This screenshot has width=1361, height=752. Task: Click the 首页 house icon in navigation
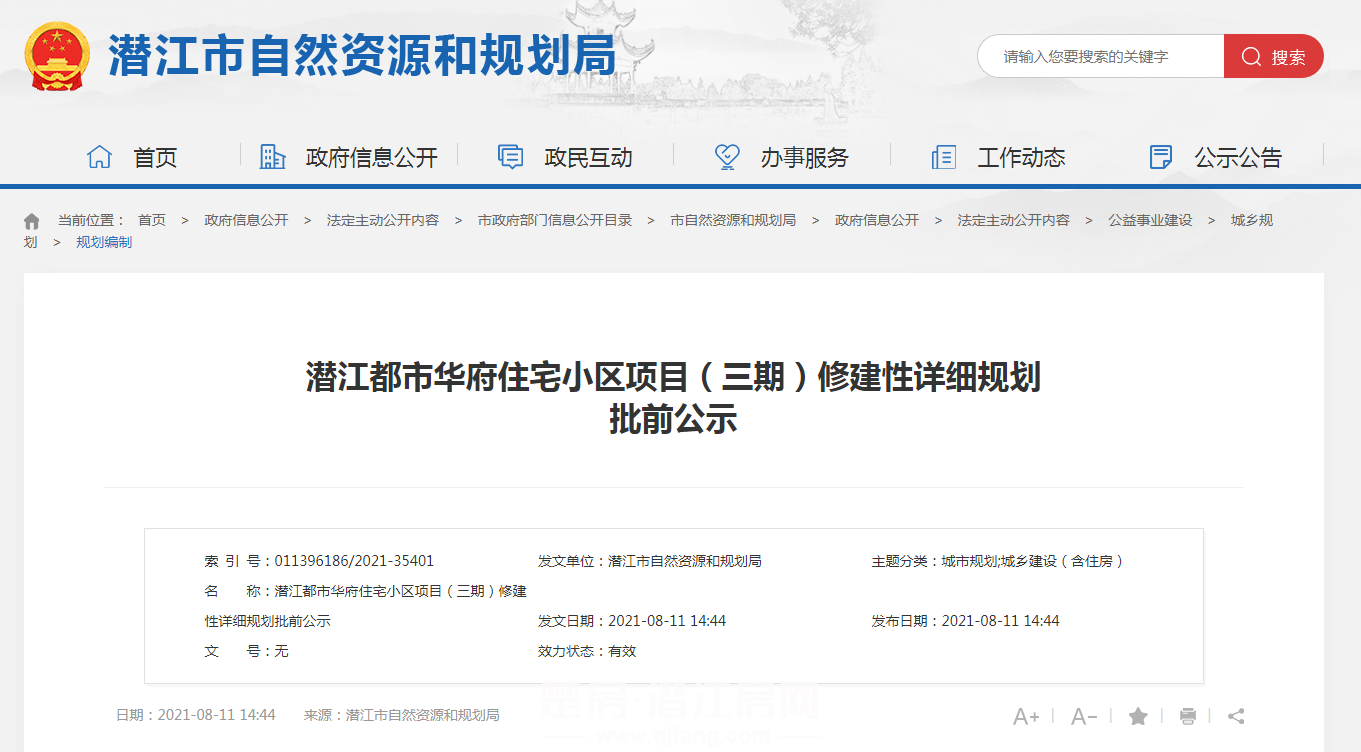coord(100,157)
